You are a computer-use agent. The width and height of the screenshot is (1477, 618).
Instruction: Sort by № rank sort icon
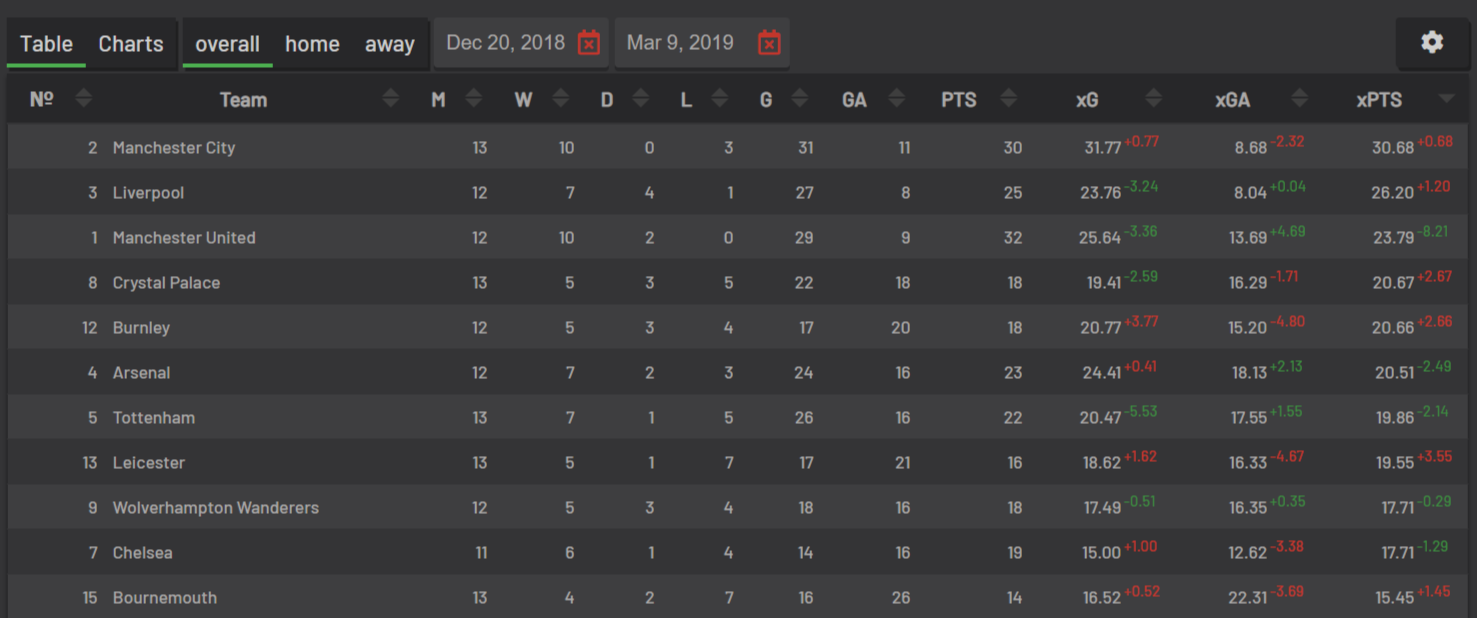(x=83, y=99)
